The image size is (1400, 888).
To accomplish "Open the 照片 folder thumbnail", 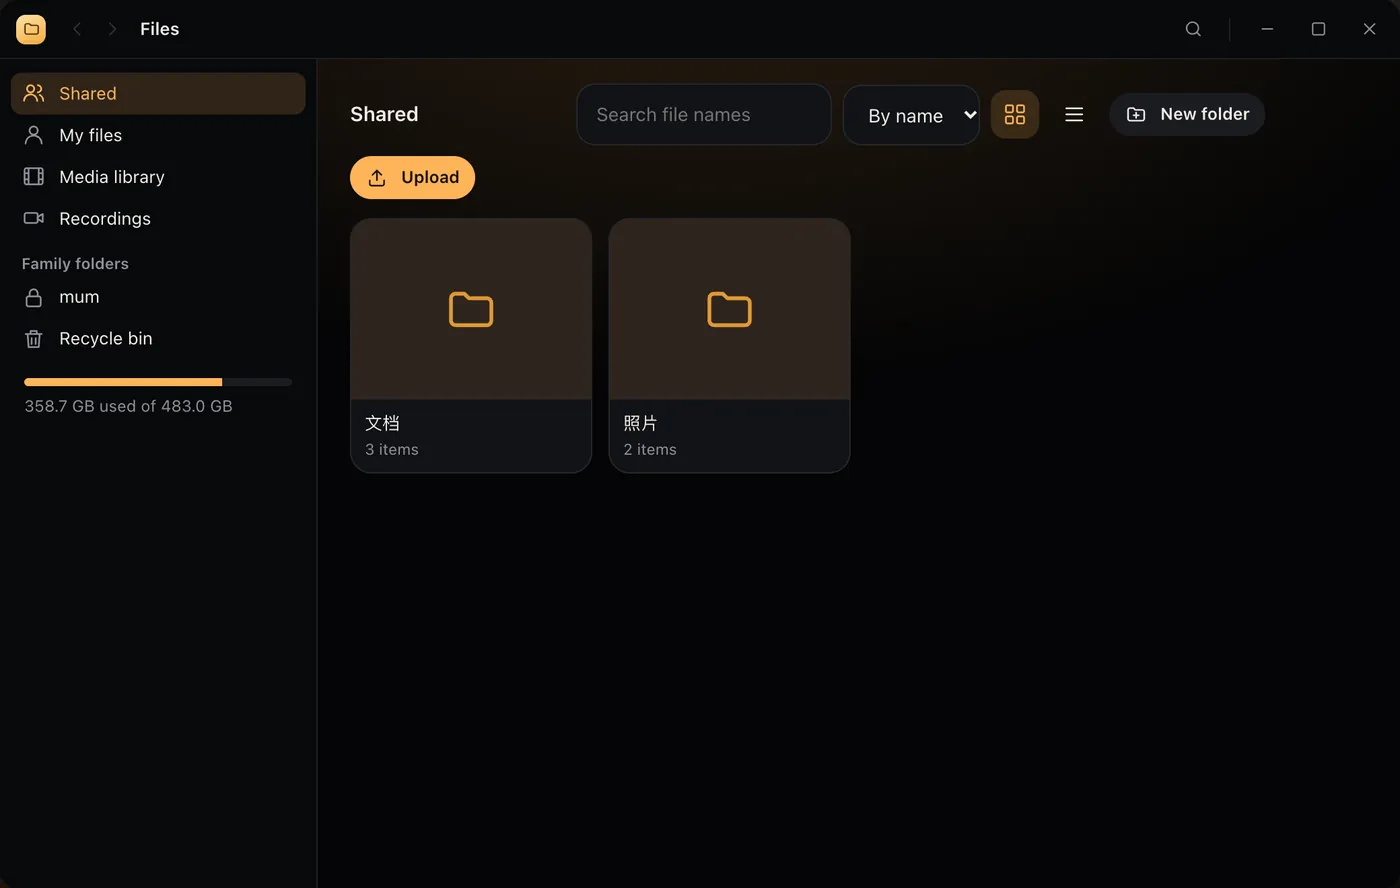I will [729, 309].
